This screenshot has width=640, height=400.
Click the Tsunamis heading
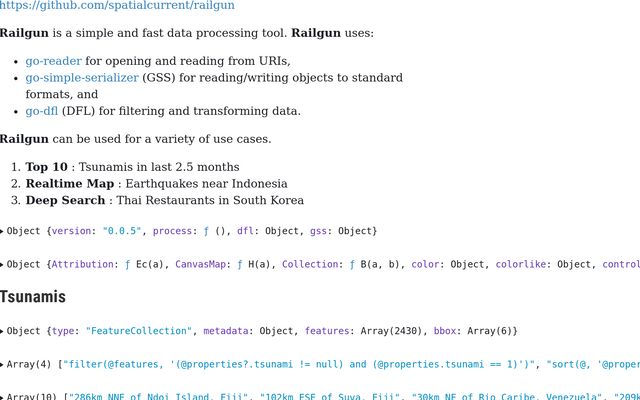click(33, 297)
